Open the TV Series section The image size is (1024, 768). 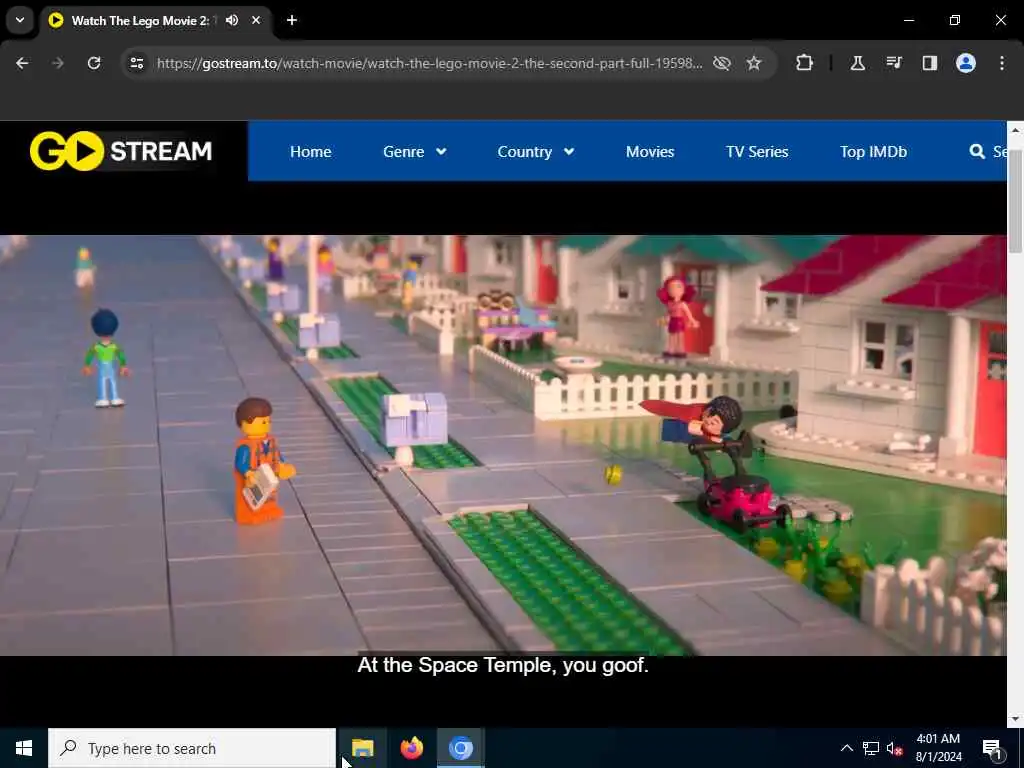point(757,152)
